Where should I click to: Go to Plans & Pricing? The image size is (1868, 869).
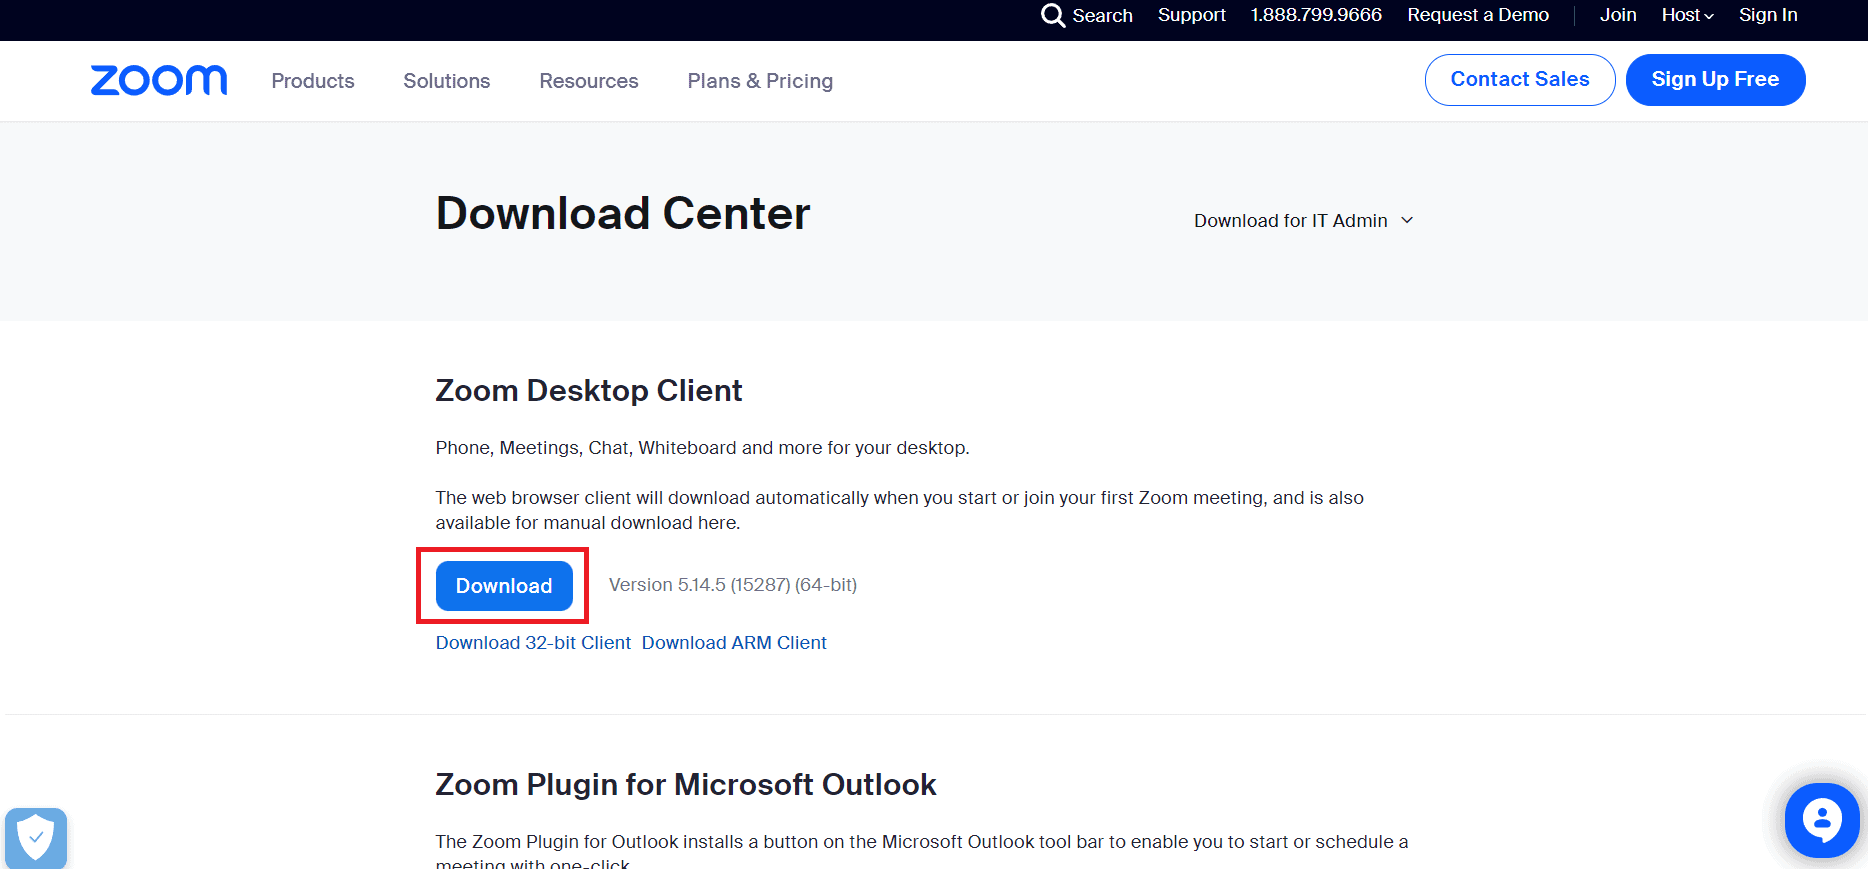(x=760, y=81)
